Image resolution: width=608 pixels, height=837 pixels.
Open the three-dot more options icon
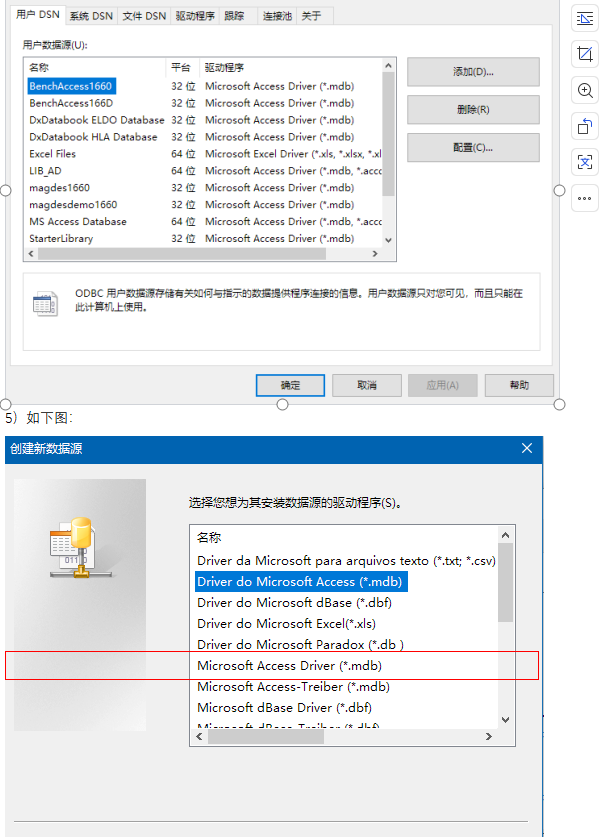pyautogui.click(x=585, y=198)
